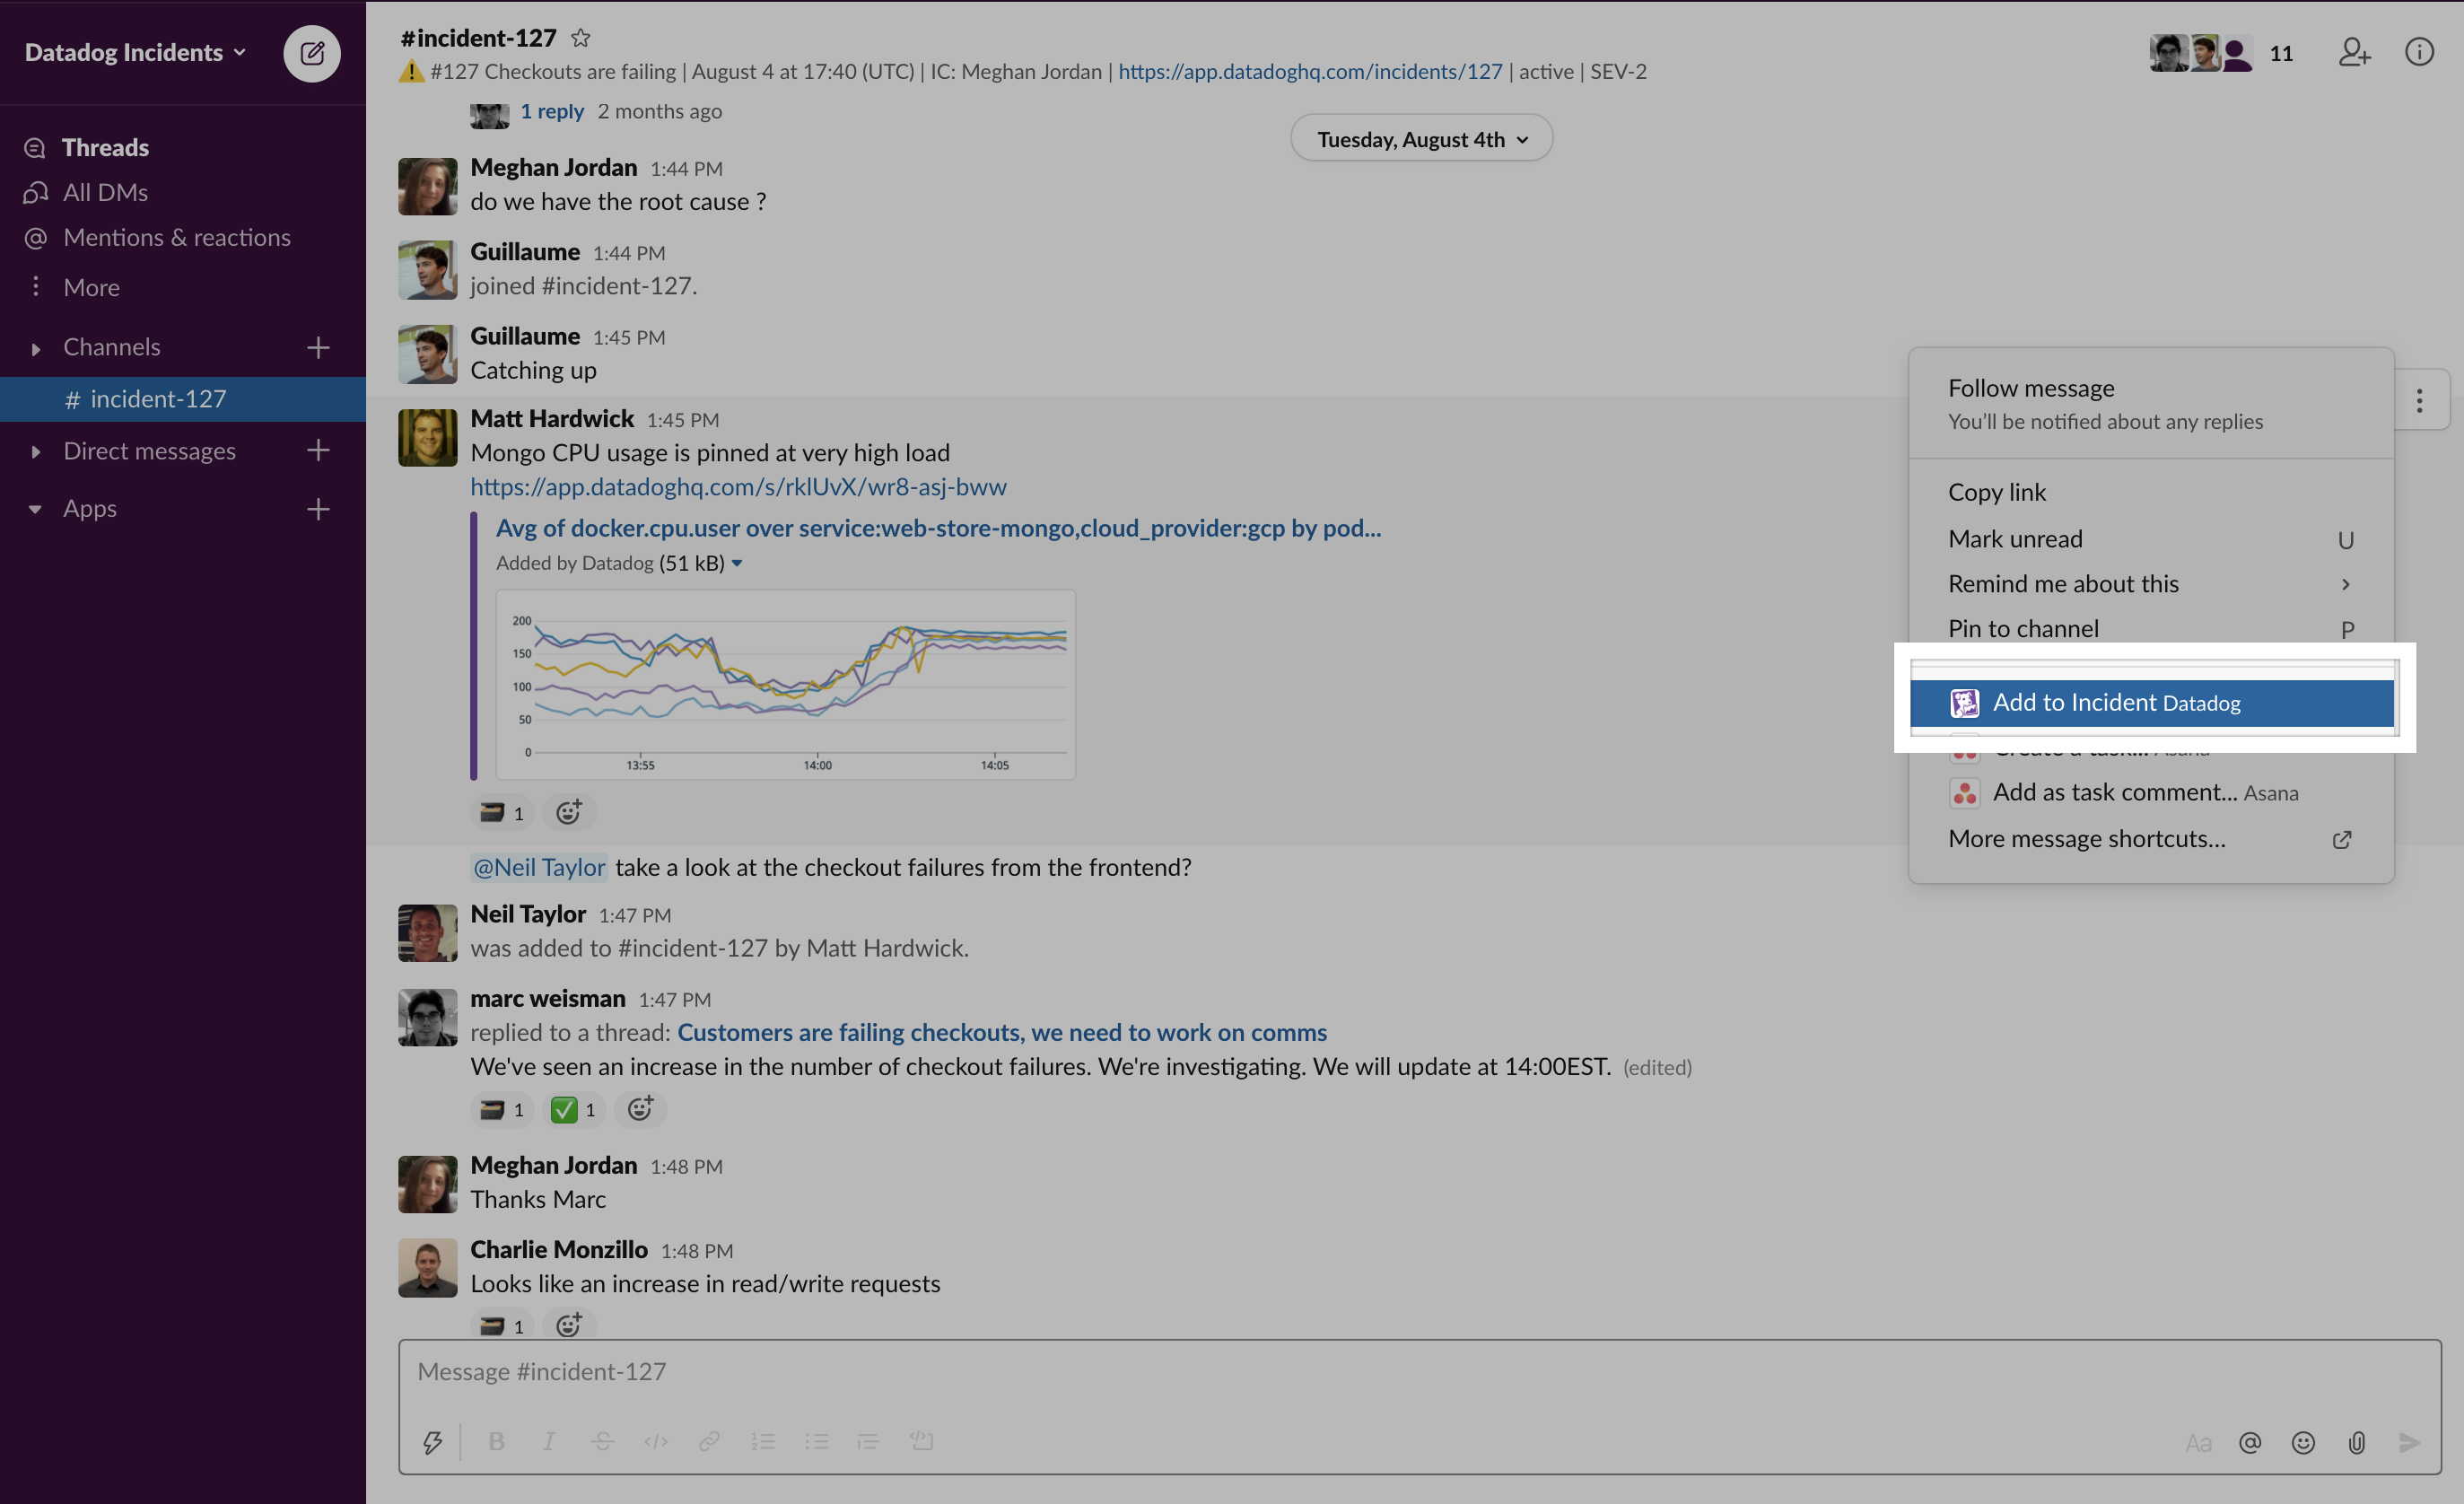Star the #incident-127 channel

tap(580, 38)
